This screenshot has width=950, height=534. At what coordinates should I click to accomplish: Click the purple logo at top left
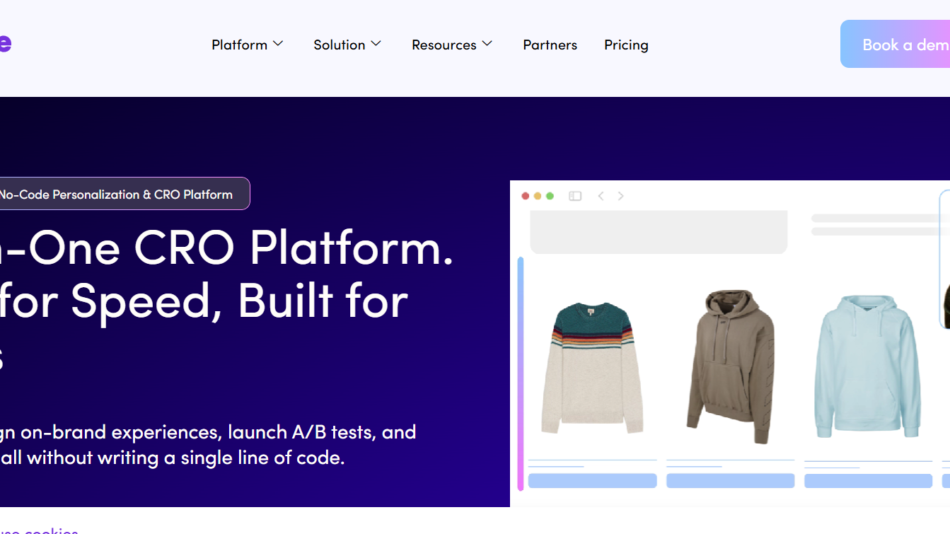(x=5, y=44)
